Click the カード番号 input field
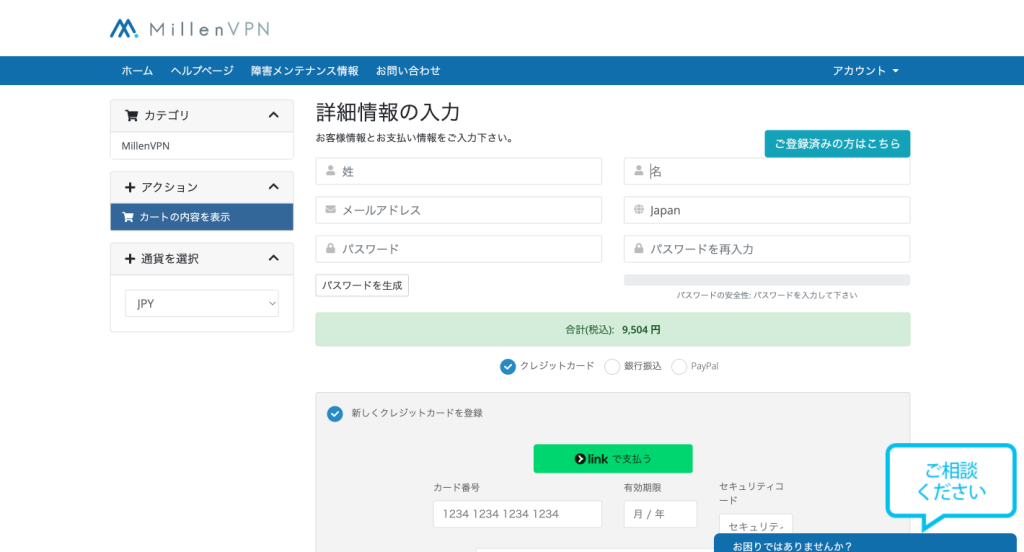 pyautogui.click(x=517, y=514)
